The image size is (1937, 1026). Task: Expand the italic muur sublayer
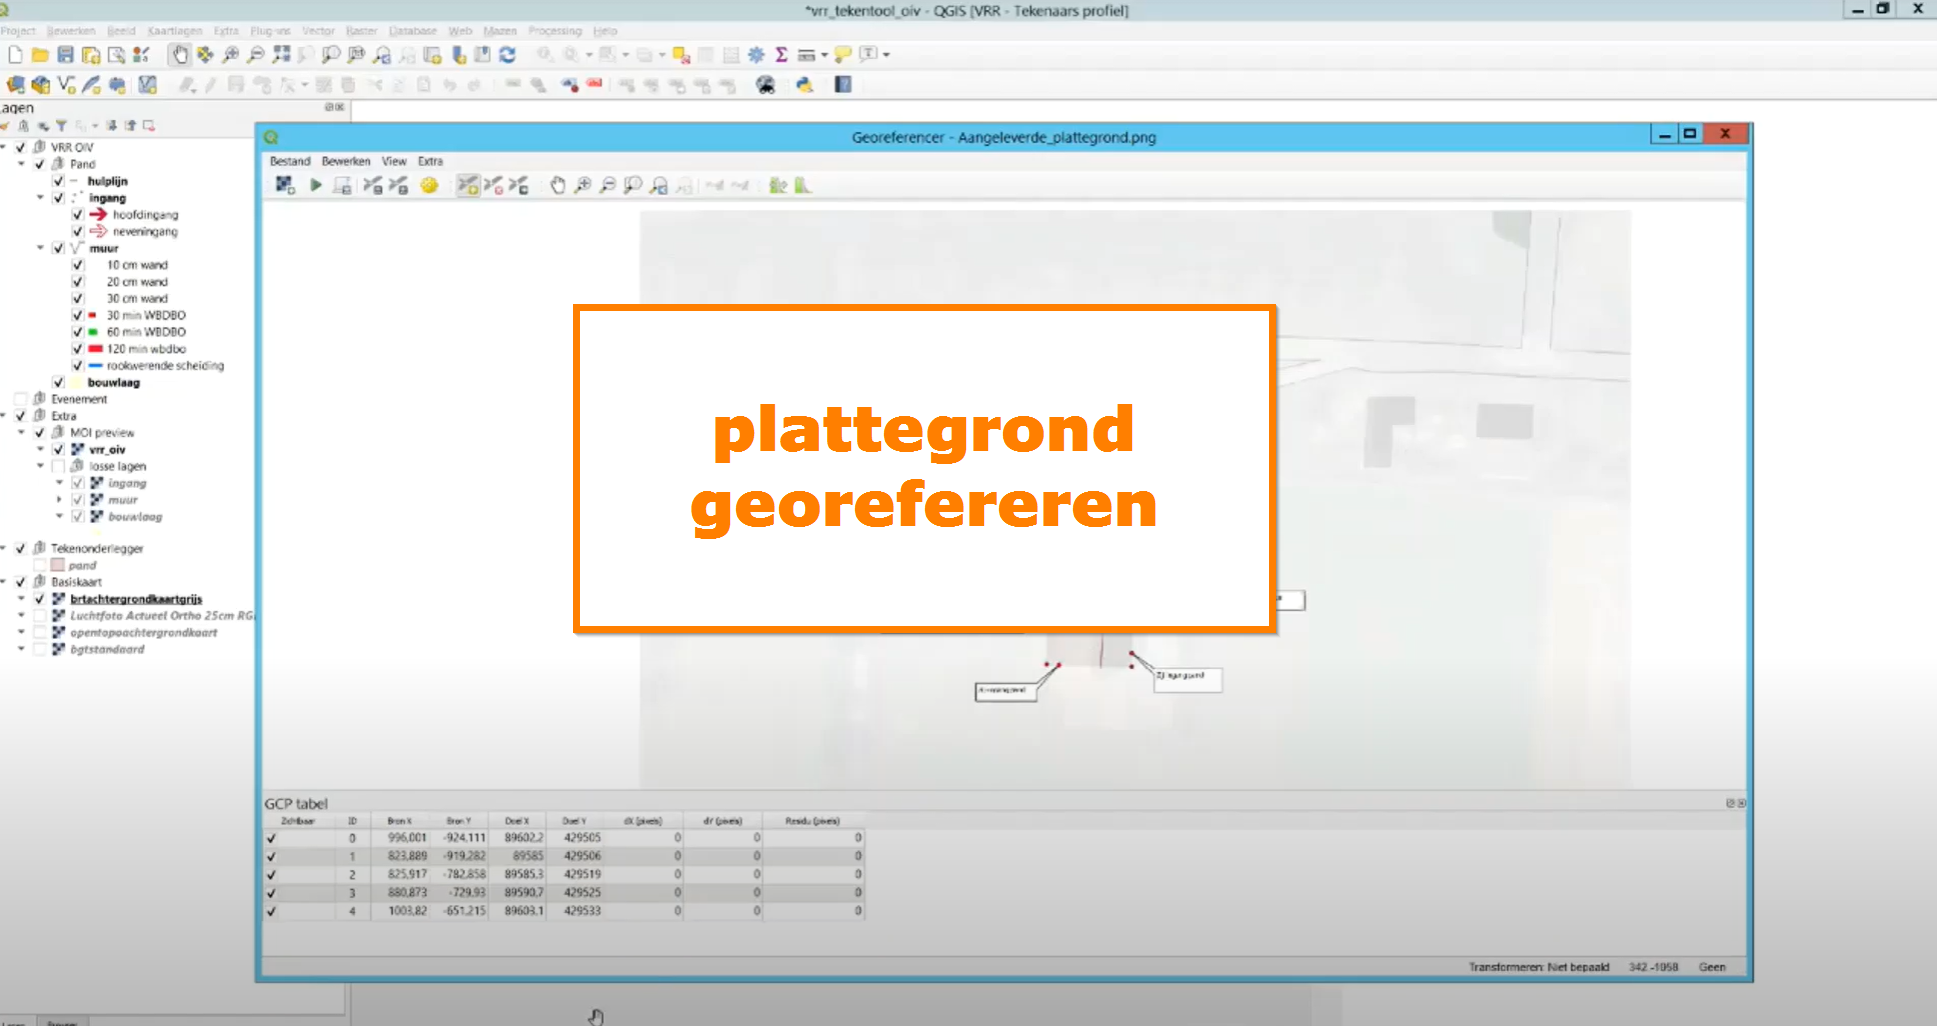59,500
